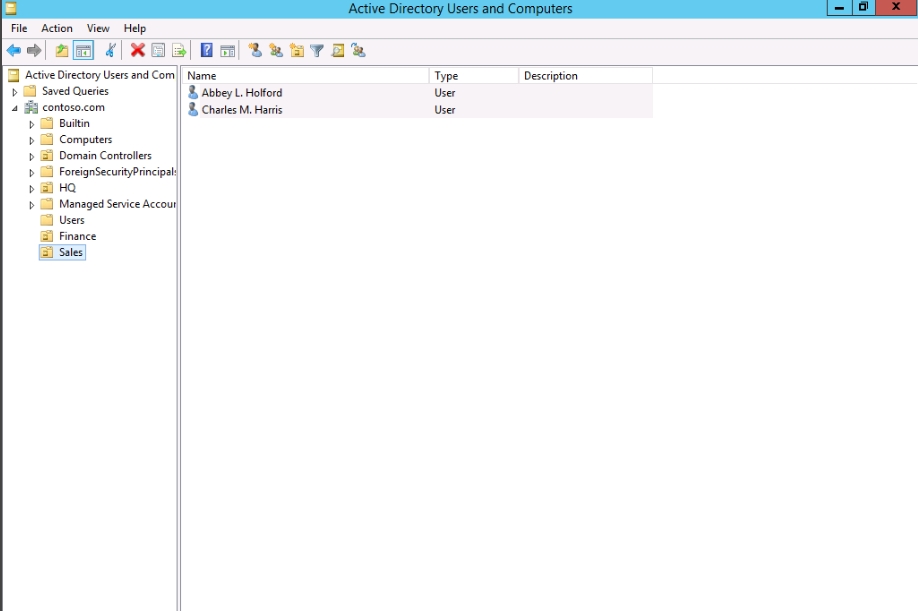Click the title bar application icon

point(11,8)
